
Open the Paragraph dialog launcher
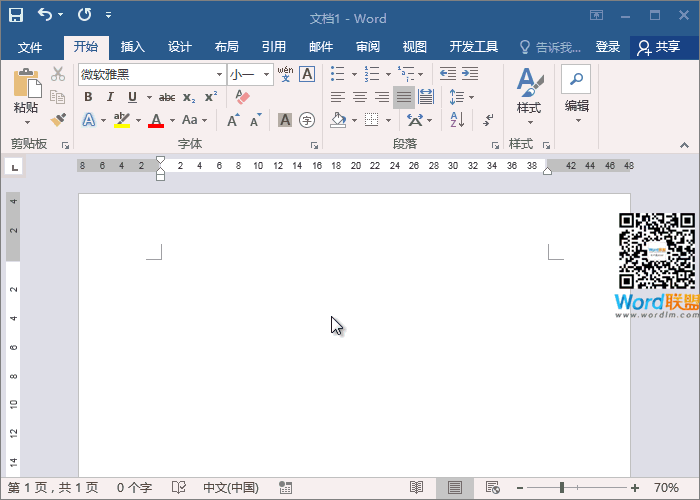[495, 146]
